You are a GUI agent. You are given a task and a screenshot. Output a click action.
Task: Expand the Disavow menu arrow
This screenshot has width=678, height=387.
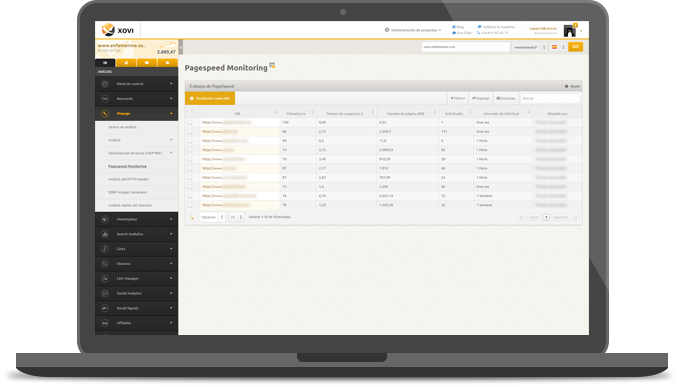[171, 263]
